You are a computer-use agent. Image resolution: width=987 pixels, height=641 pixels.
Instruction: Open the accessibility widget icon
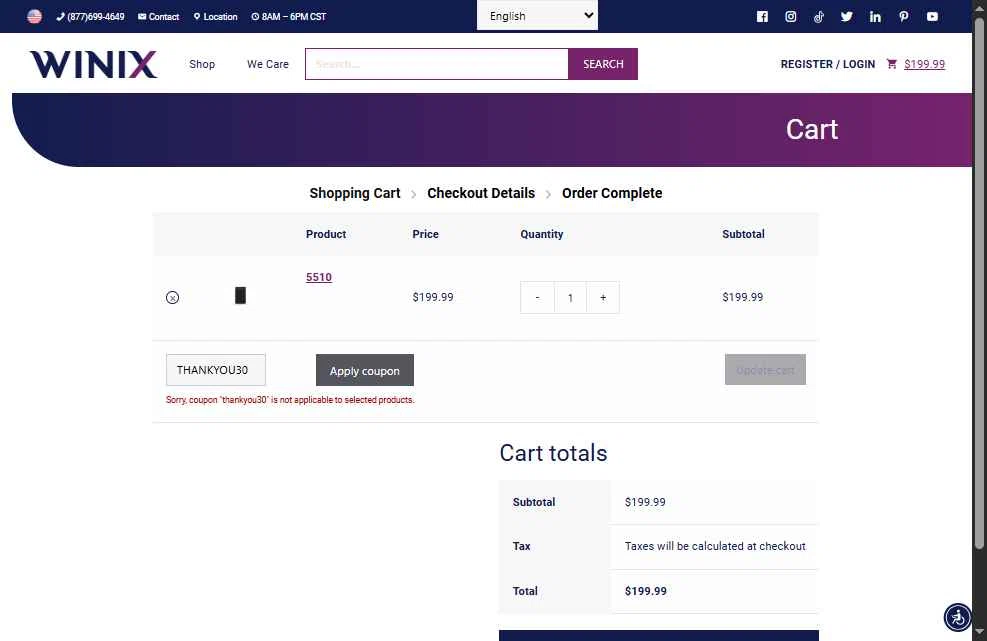click(957, 617)
